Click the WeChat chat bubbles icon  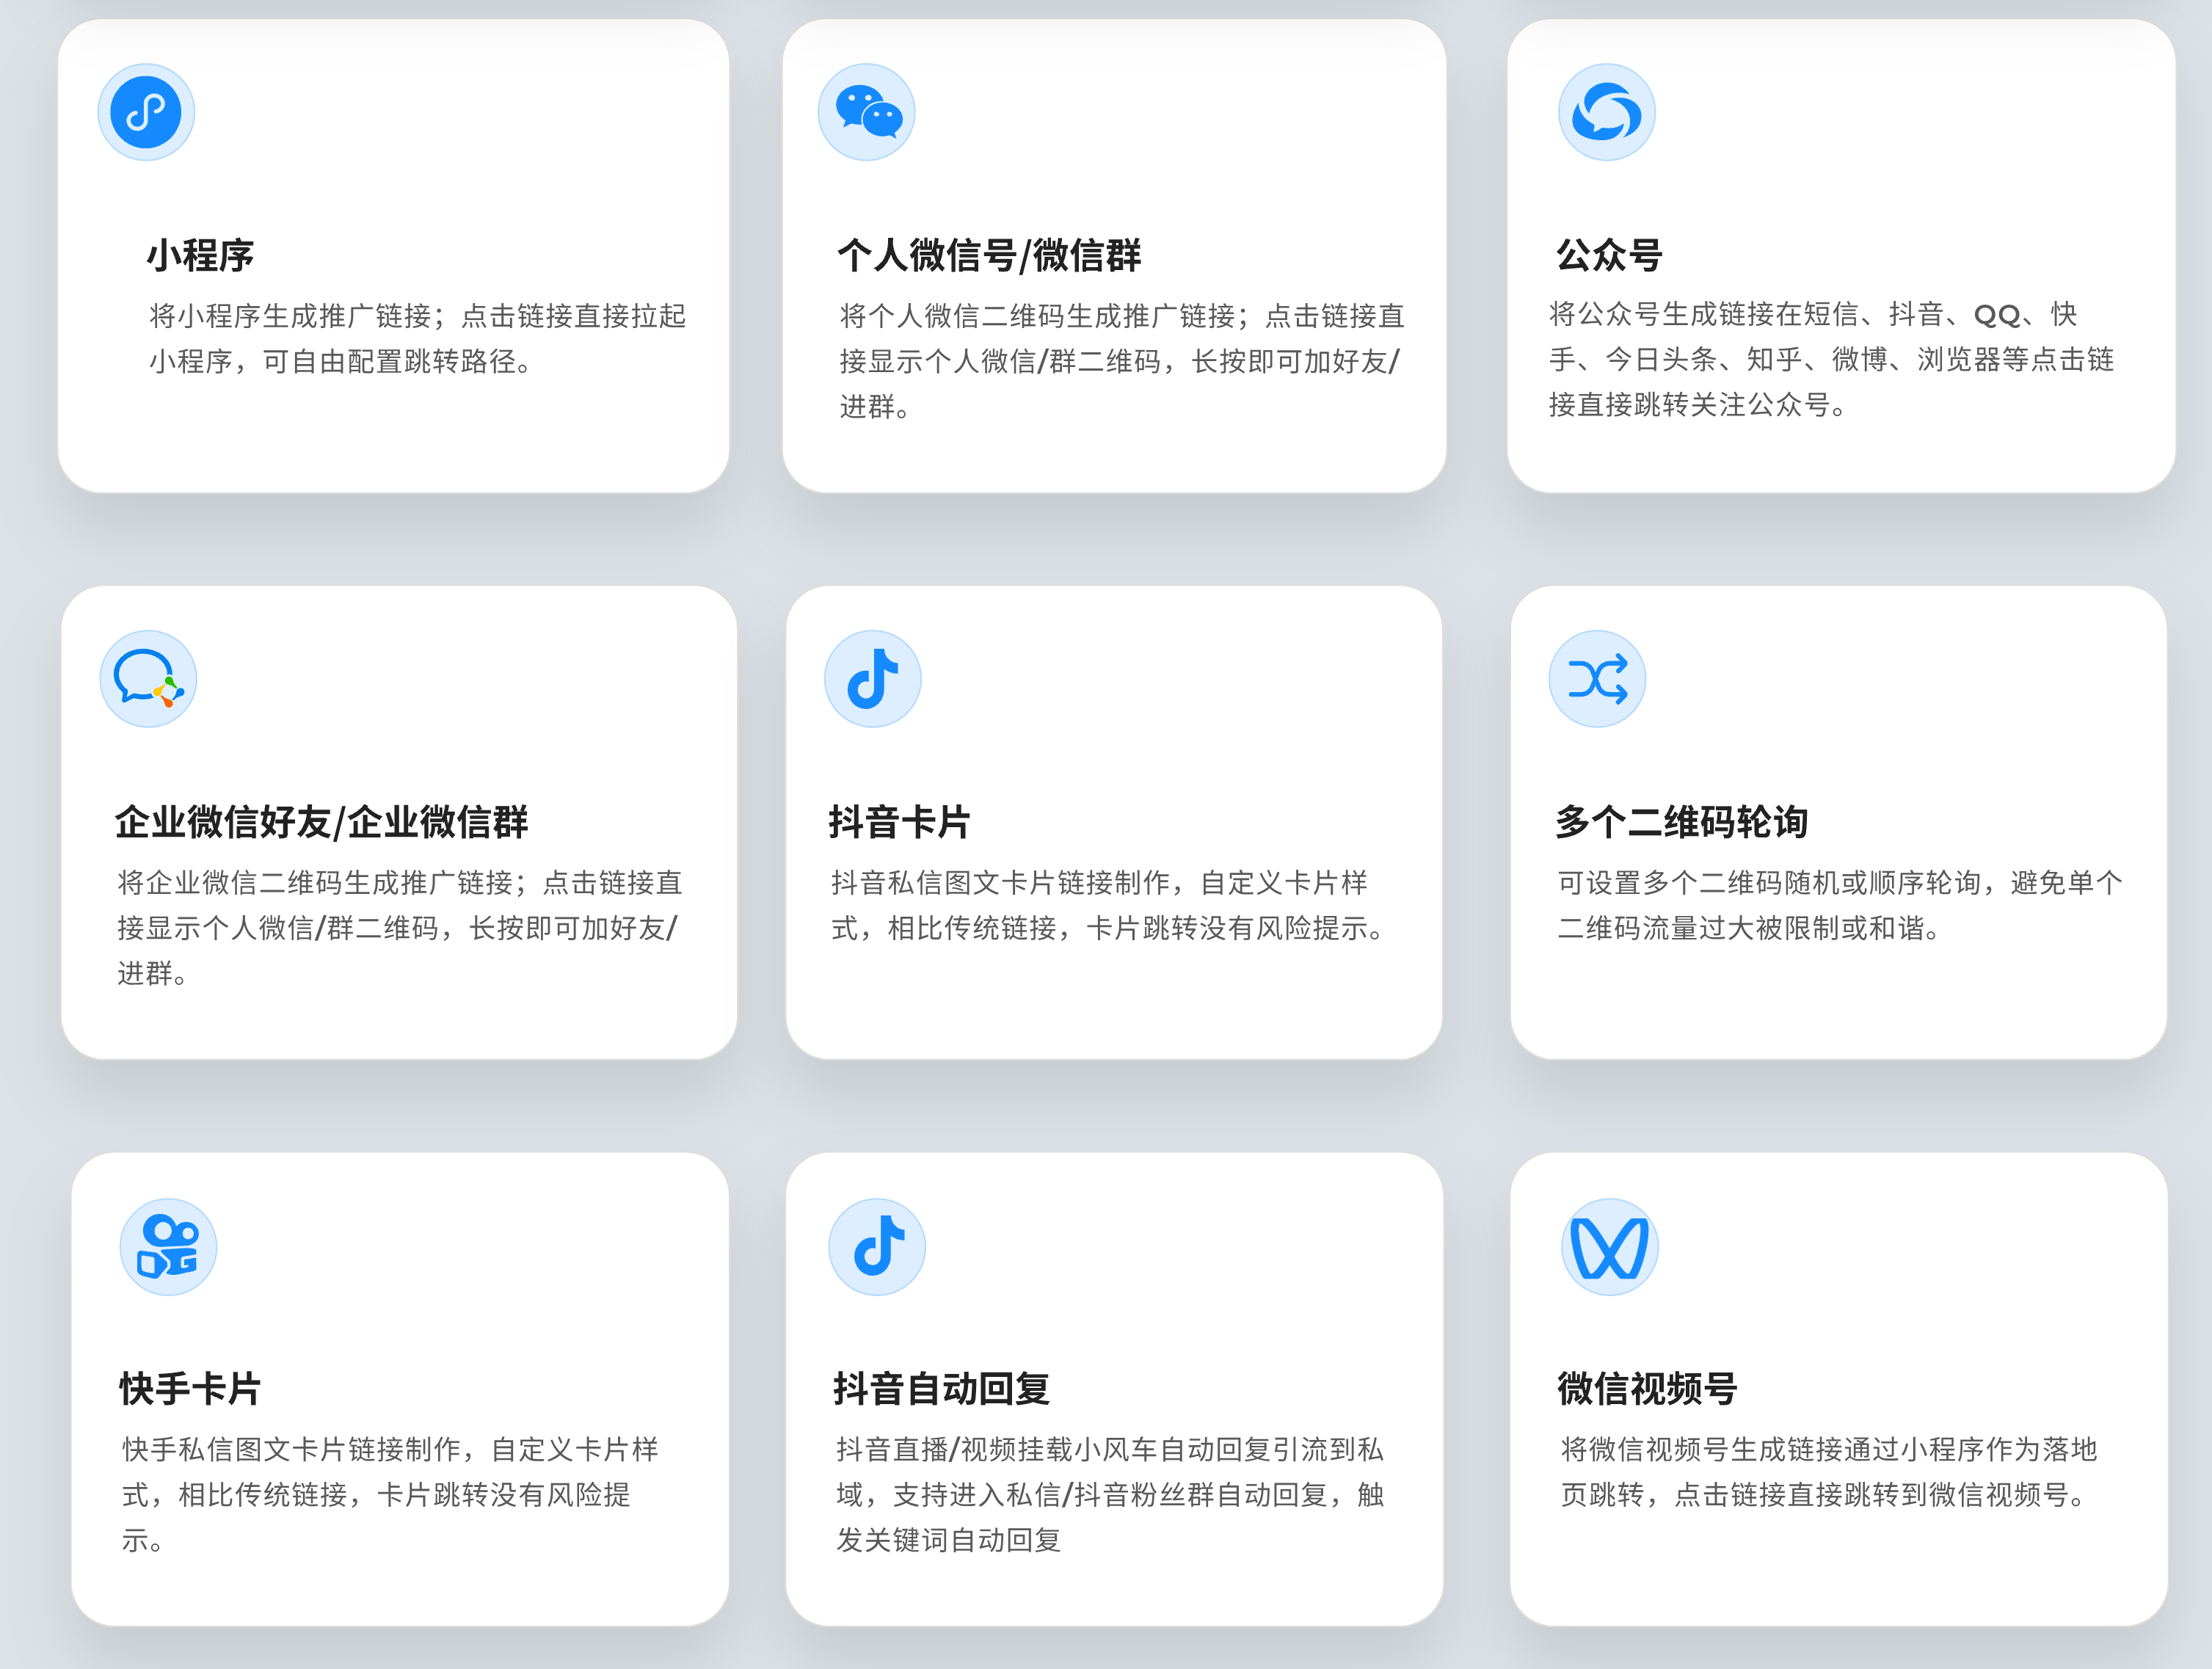(867, 112)
